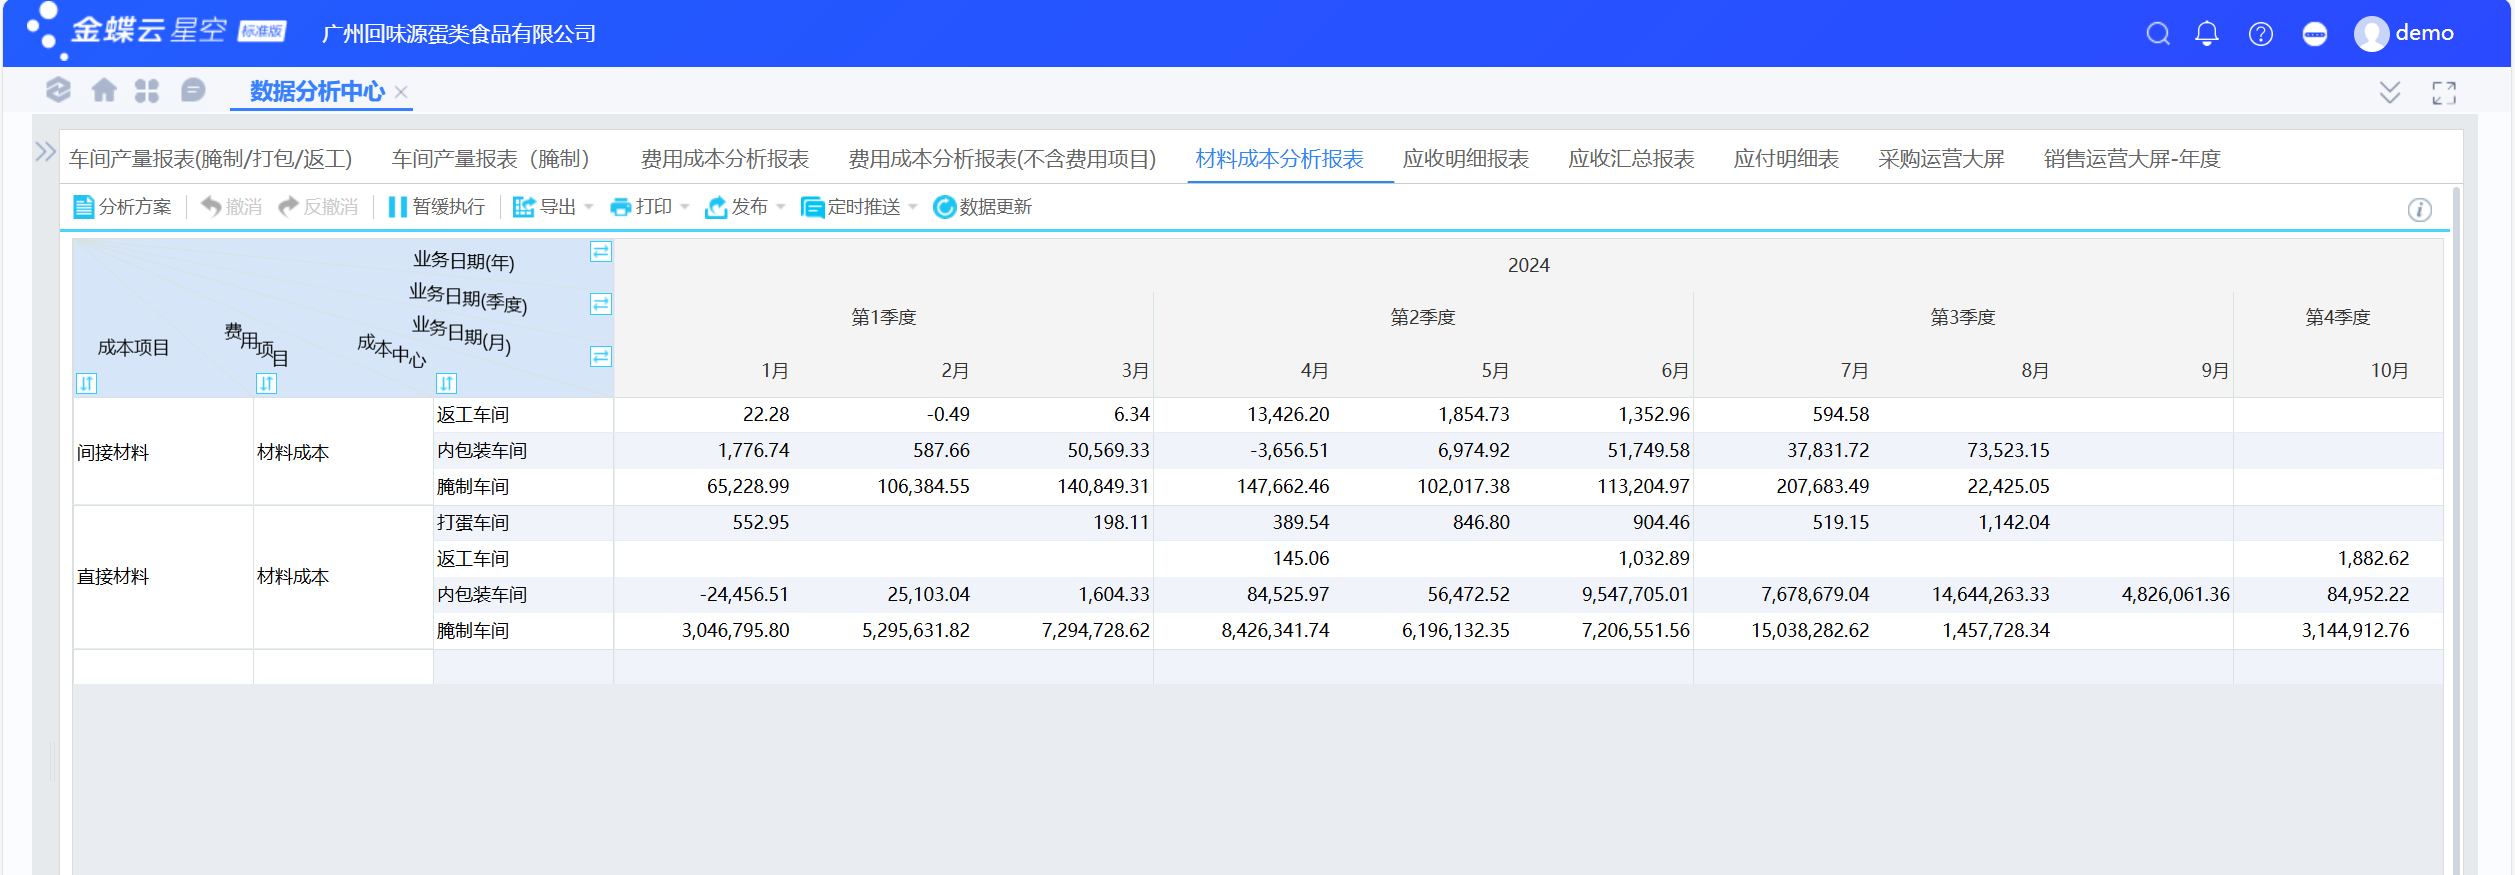Sort by 成本中心 column icon
2515x875 pixels.
coord(446,383)
